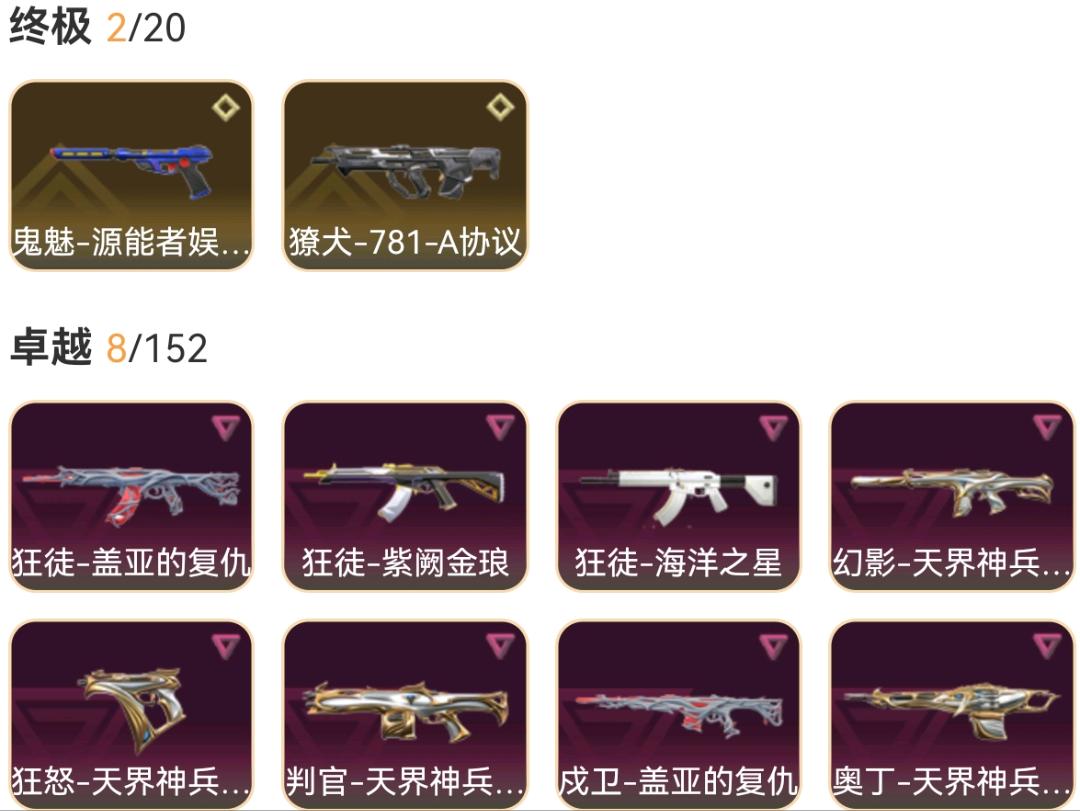
Task: Select the 狂徒-盖亚的复仇 rifle skin
Action: (x=131, y=496)
